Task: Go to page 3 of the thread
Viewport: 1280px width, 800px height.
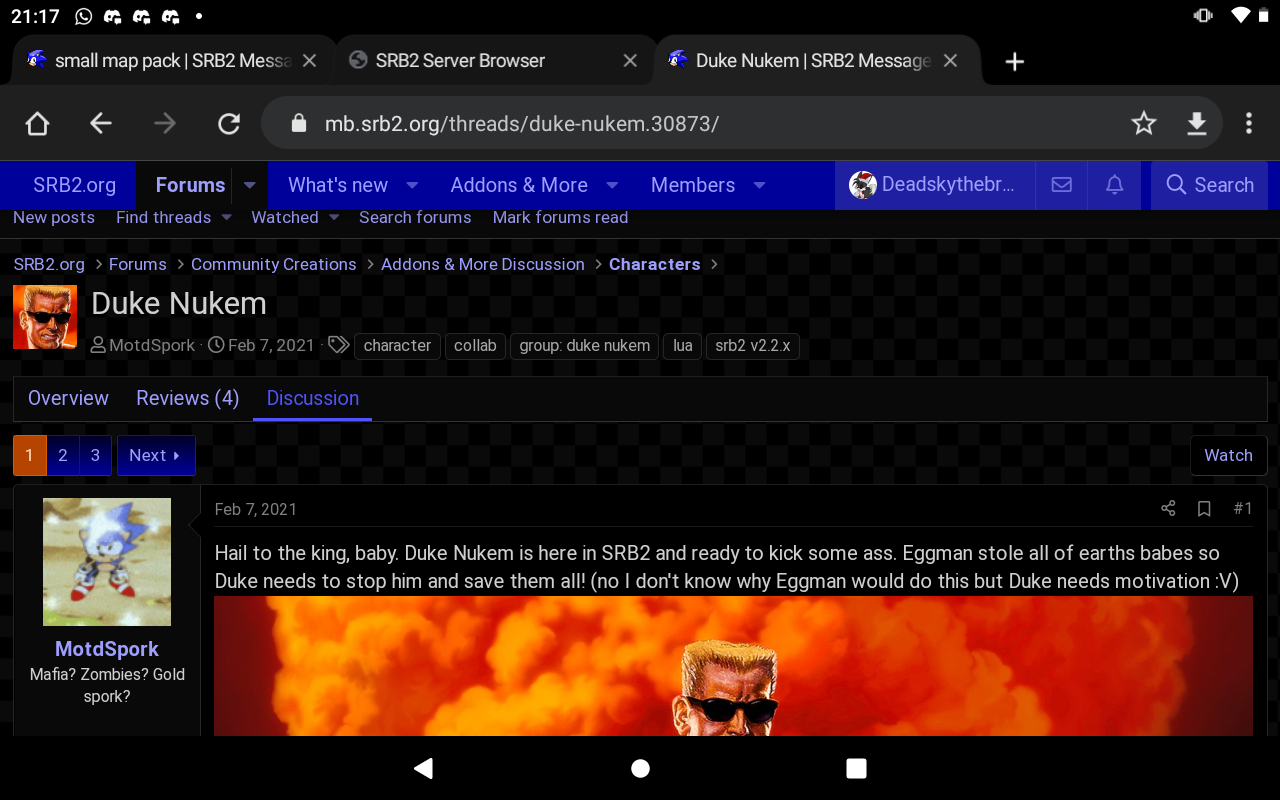Action: (95, 455)
